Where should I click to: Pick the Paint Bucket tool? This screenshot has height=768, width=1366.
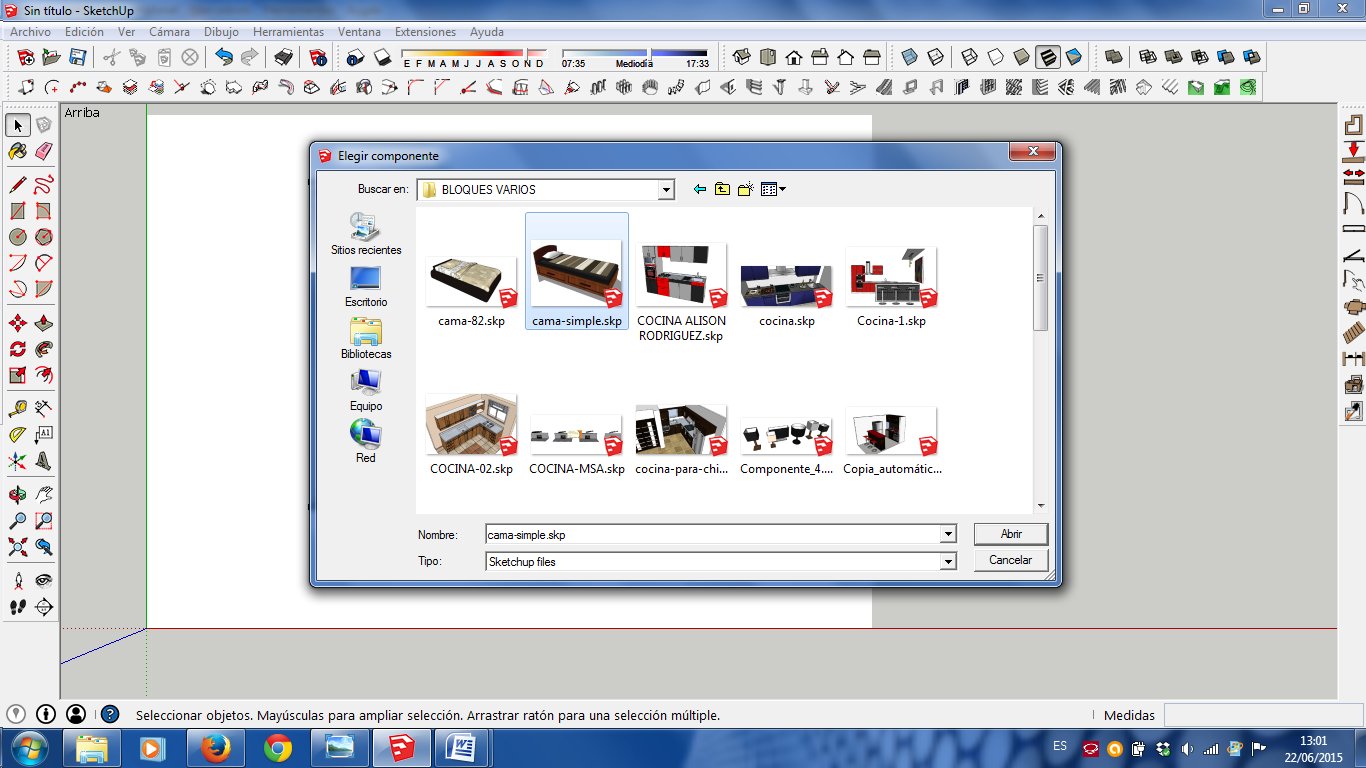[18, 151]
